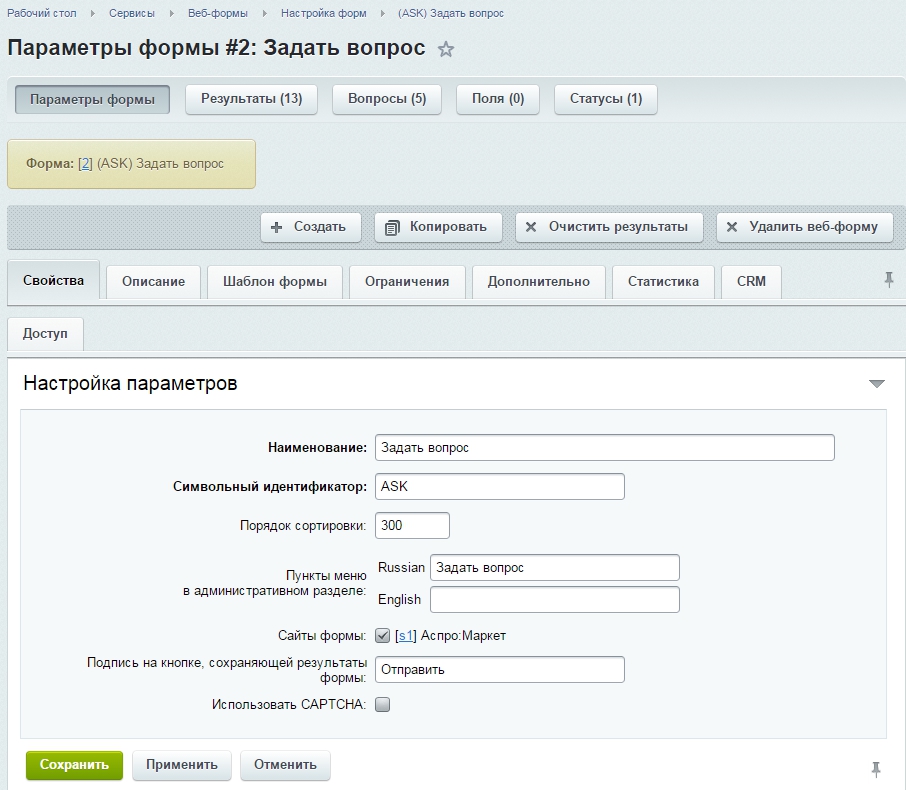Collapse the Настройка параметров section arrow

click(x=877, y=384)
